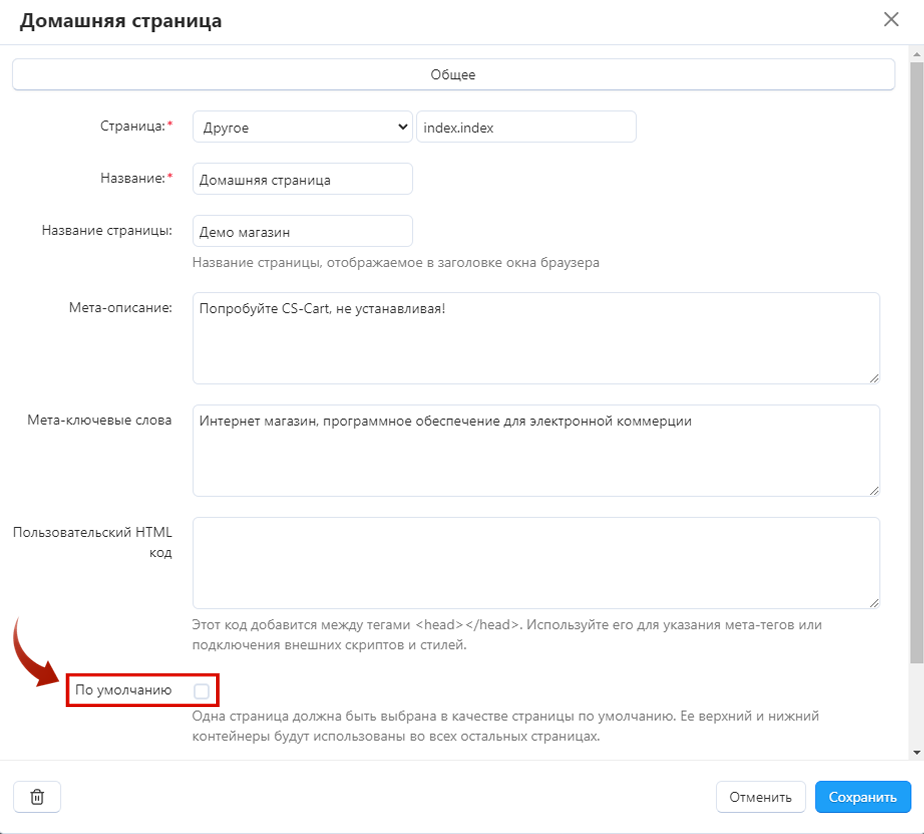The height and width of the screenshot is (834, 924).
Task: Click the Мета-описание textarea resize handle
Action: click(x=874, y=377)
